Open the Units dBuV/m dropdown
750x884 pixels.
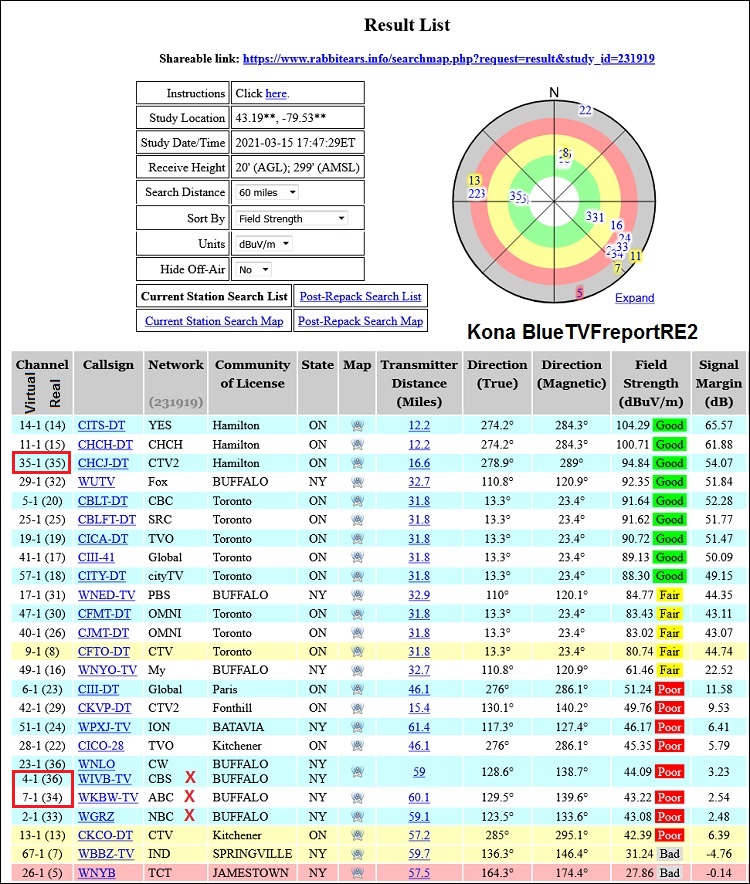264,244
